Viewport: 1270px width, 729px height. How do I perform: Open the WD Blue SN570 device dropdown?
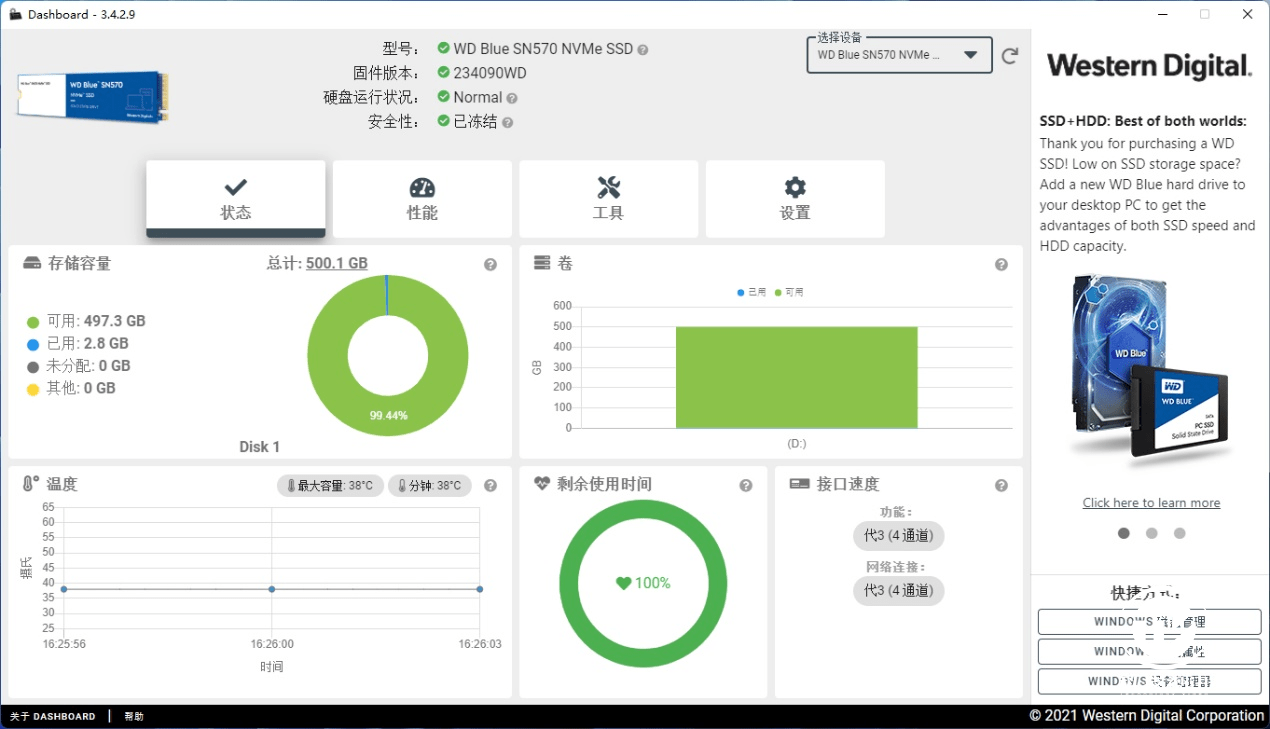click(897, 55)
